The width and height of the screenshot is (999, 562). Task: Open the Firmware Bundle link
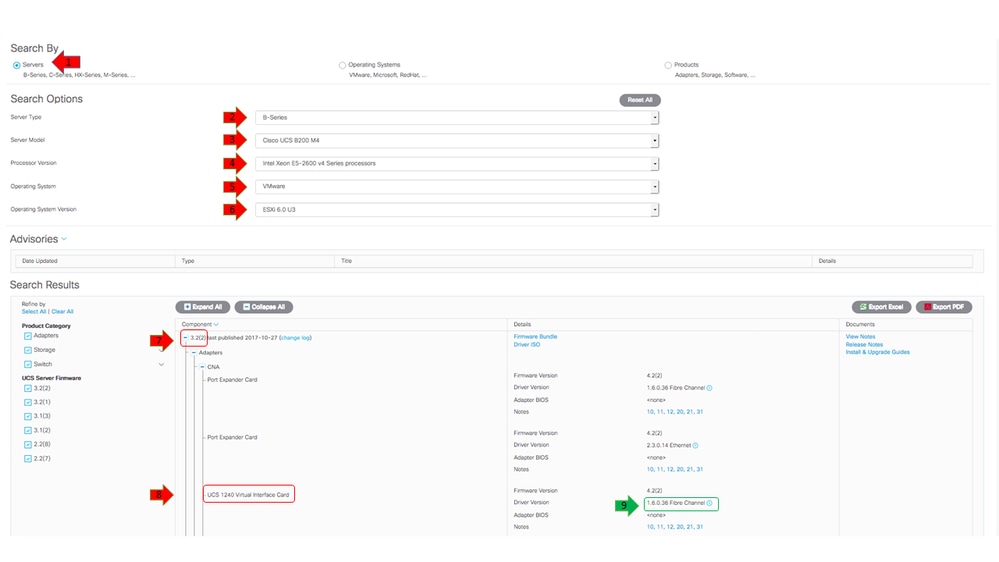click(535, 336)
